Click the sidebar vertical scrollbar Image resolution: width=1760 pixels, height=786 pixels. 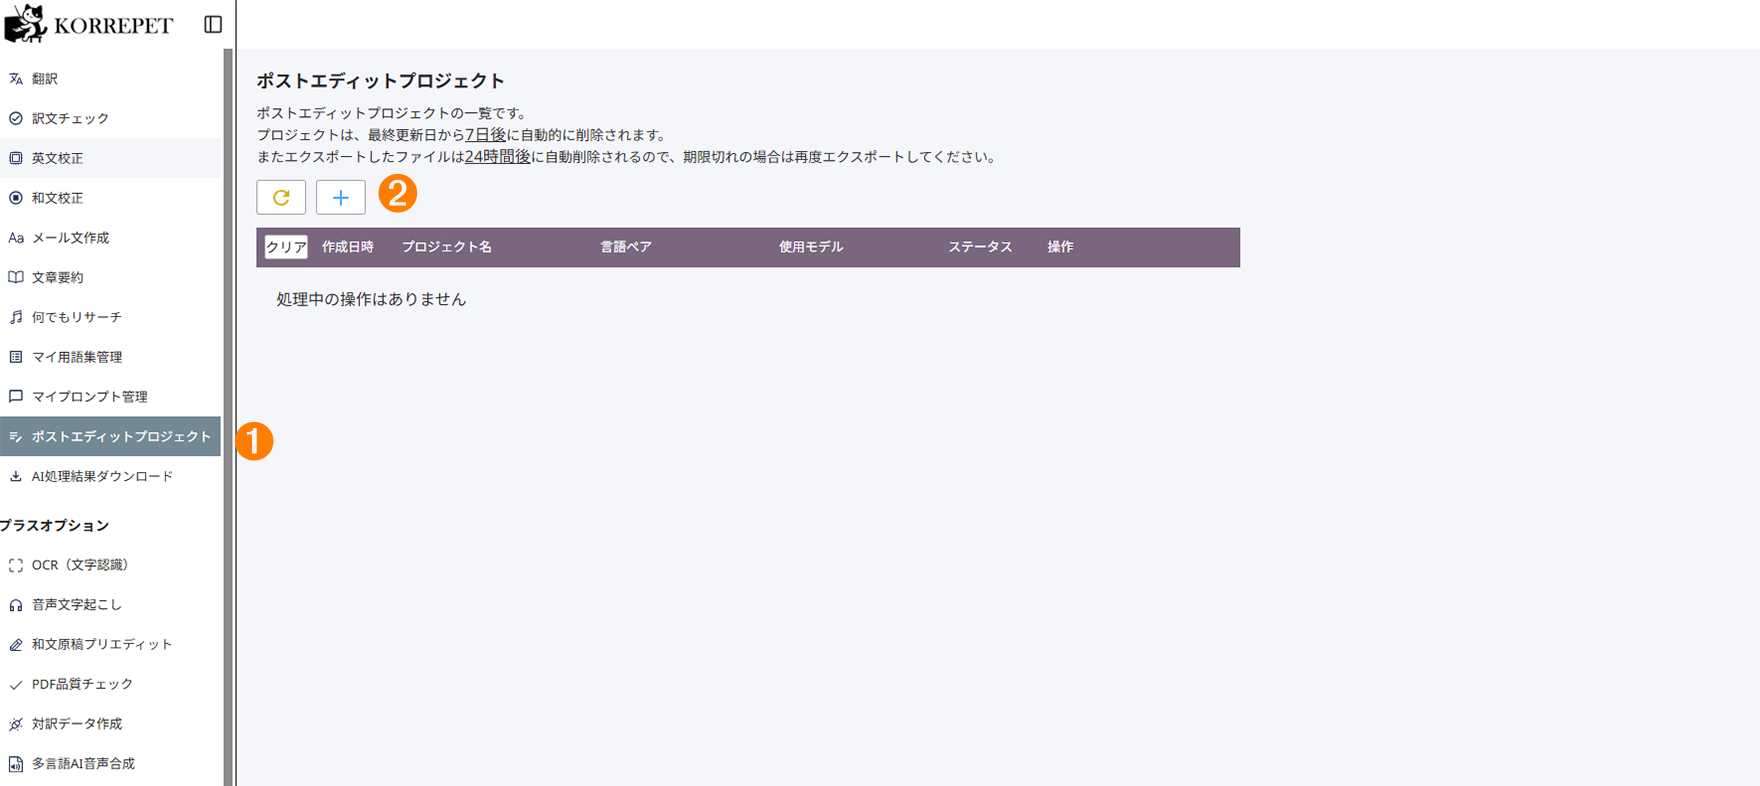click(228, 417)
